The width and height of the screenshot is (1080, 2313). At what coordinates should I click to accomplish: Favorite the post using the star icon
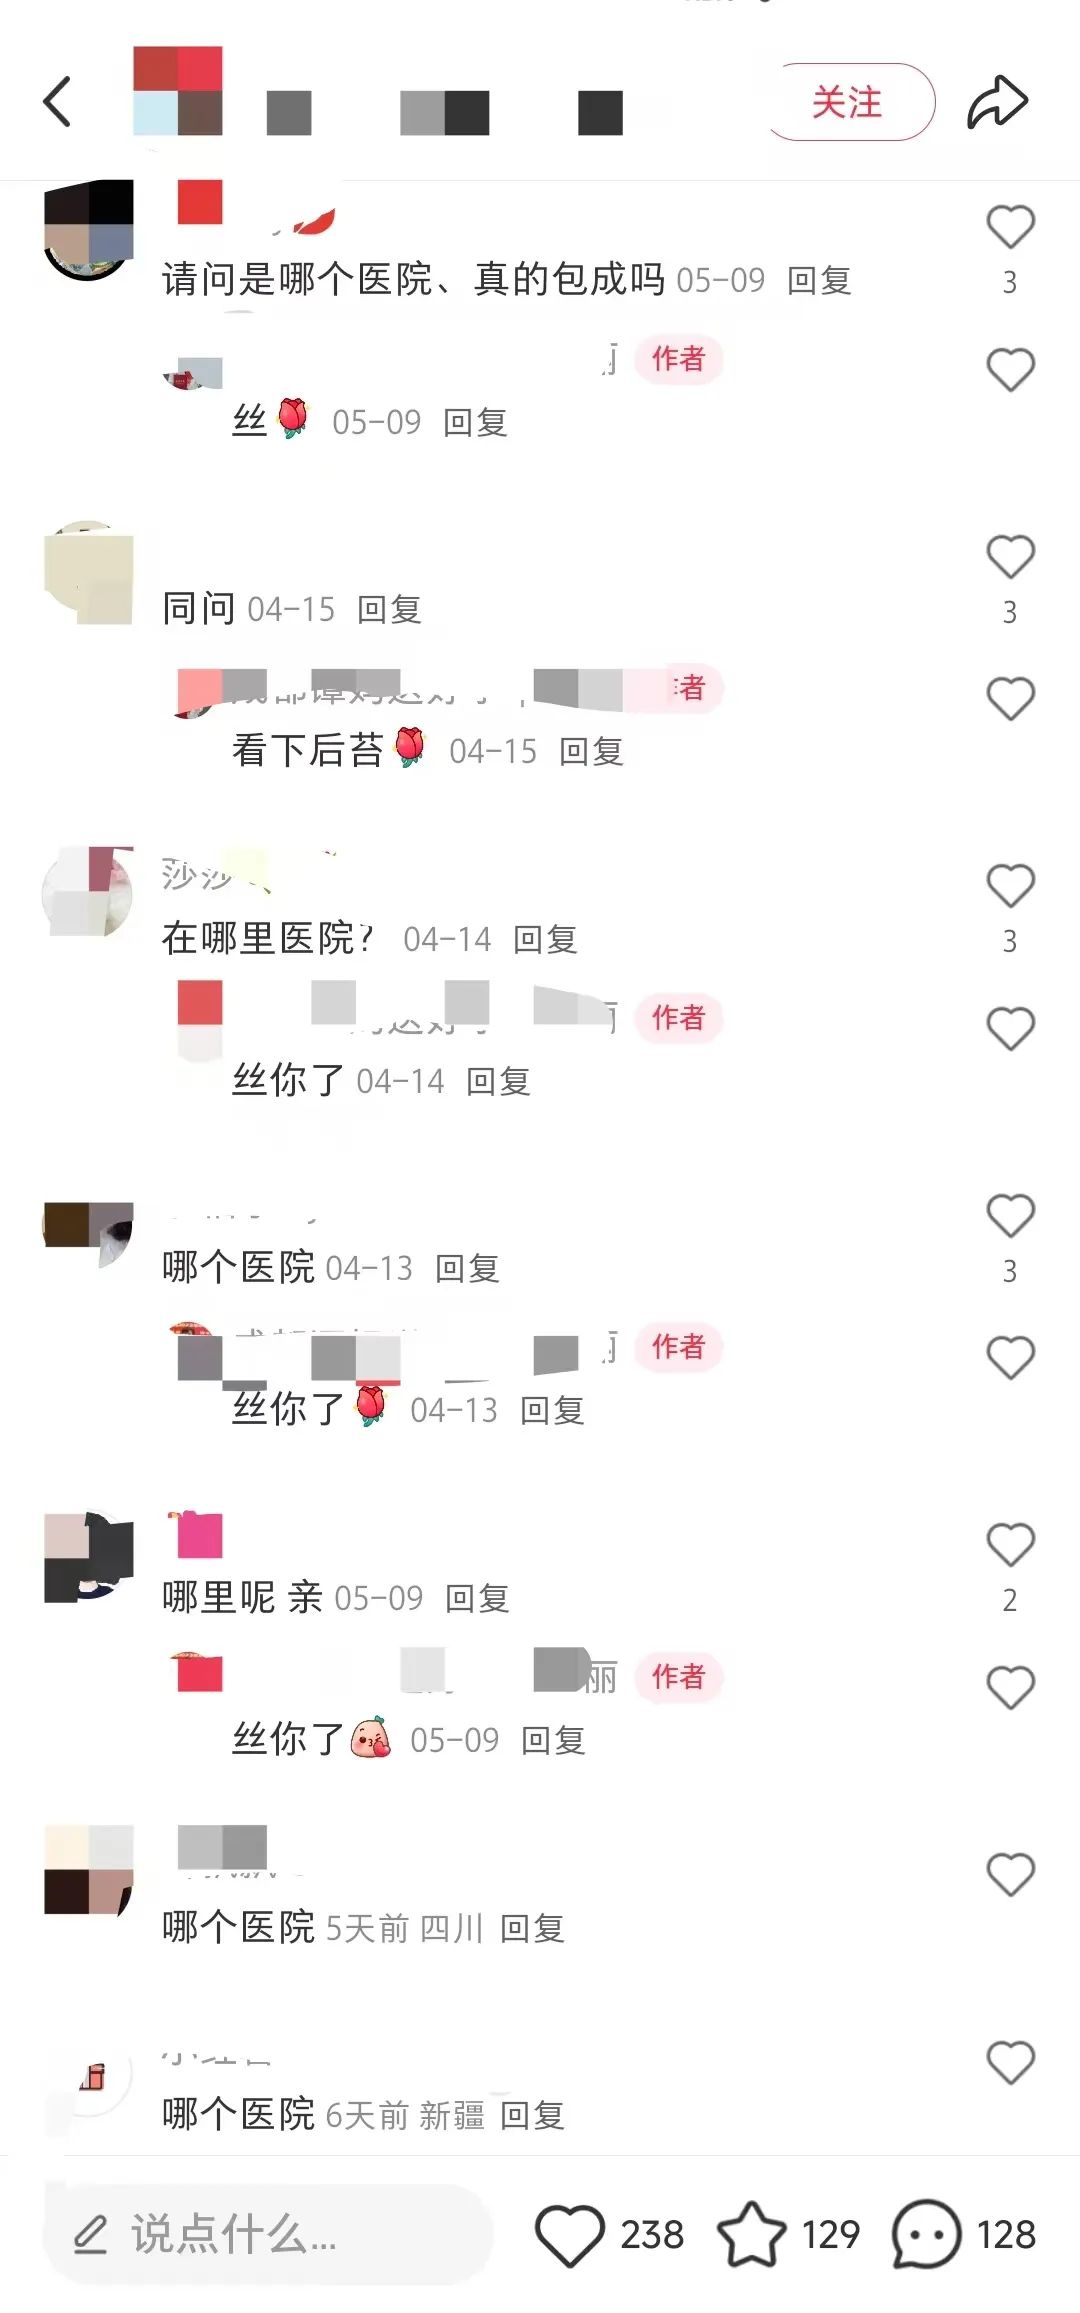(x=752, y=2235)
